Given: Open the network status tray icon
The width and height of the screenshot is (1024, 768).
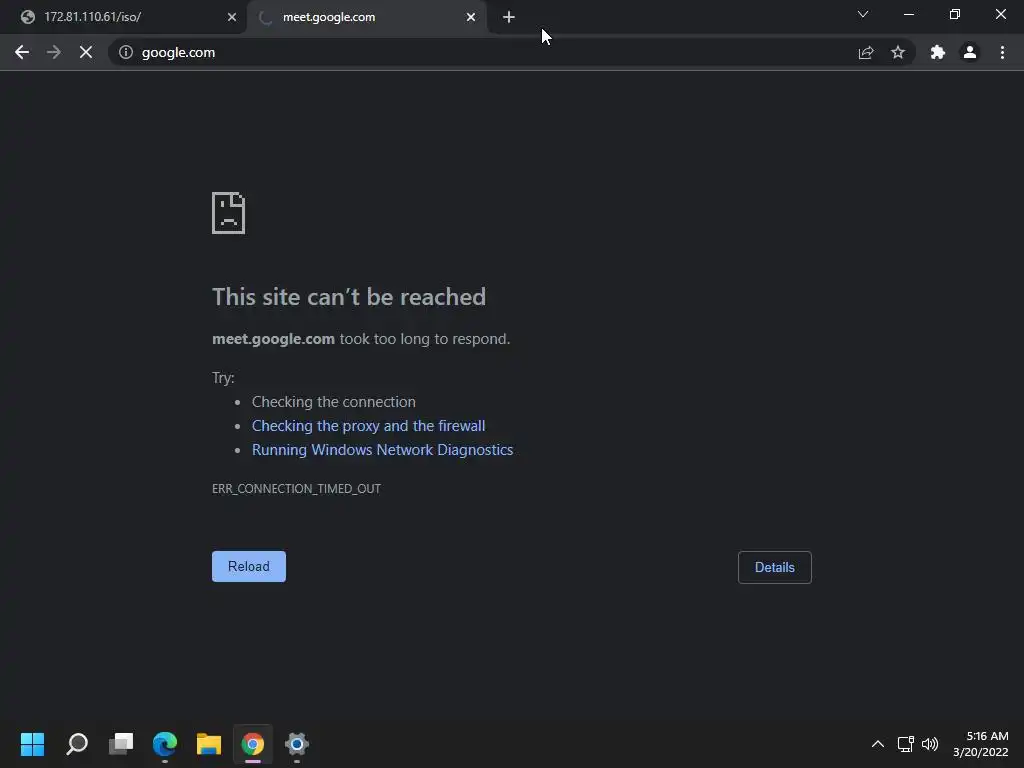Looking at the screenshot, I should [x=905, y=744].
